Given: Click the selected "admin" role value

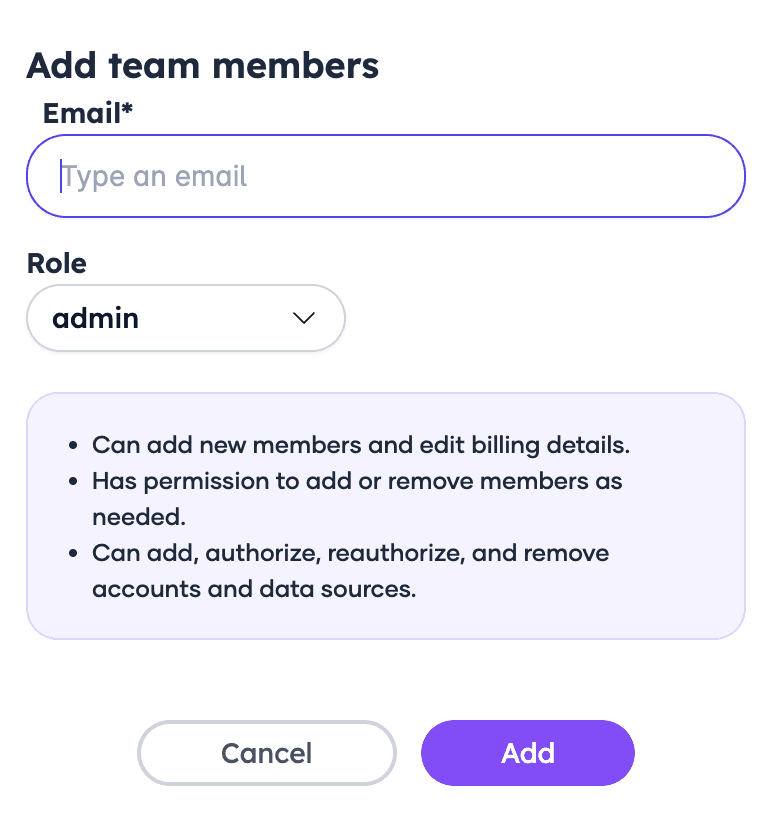Looking at the screenshot, I should click(96, 319).
